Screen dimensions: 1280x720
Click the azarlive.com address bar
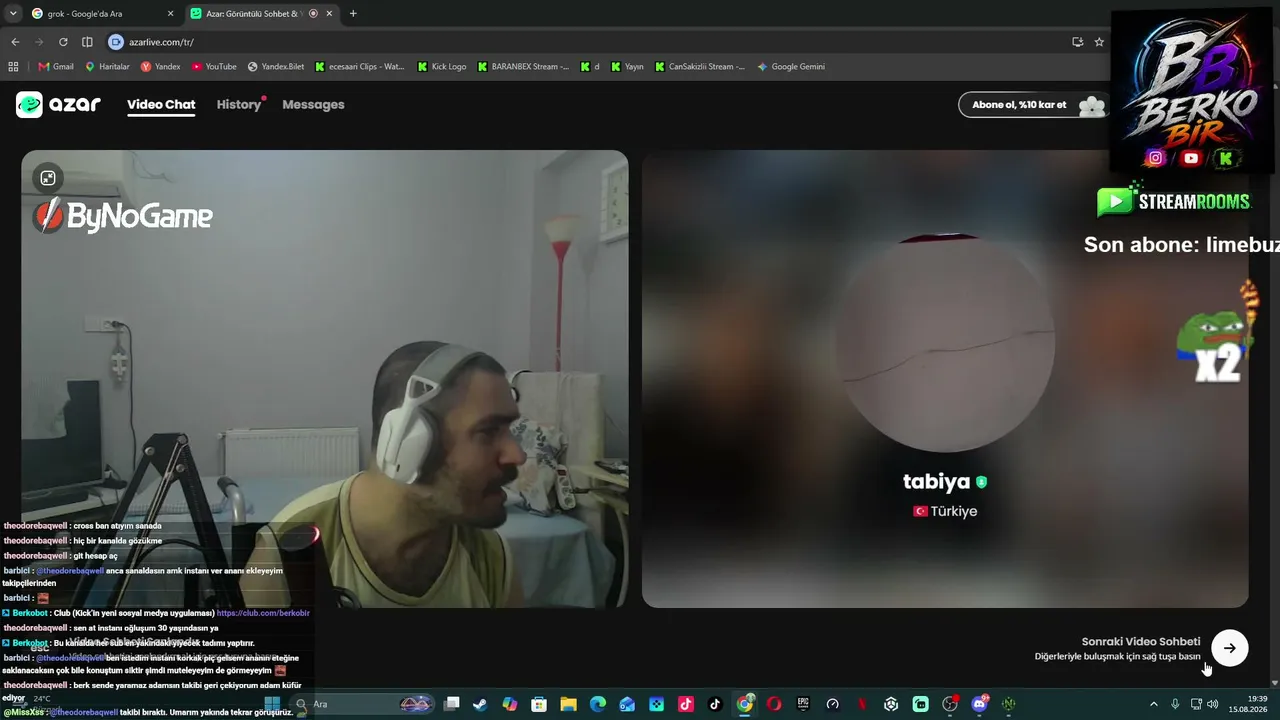[x=590, y=42]
